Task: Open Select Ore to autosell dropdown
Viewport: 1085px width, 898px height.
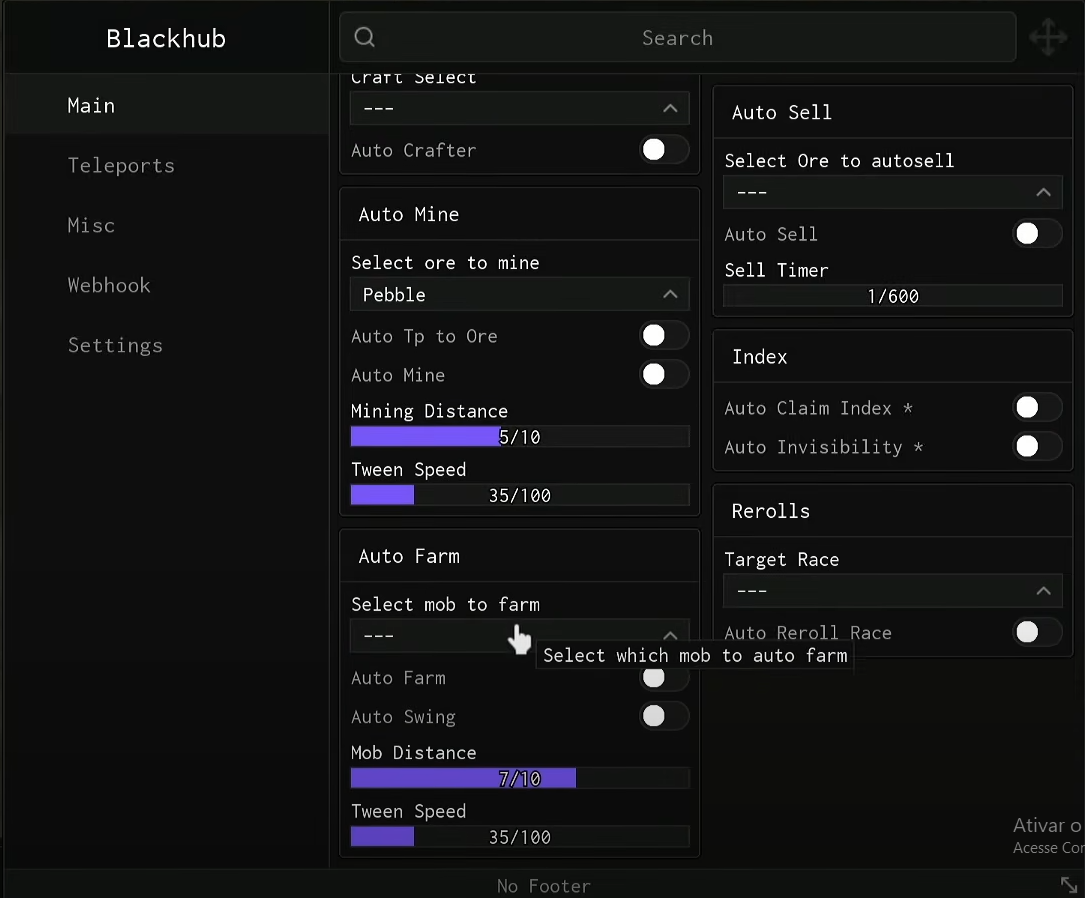Action: tap(892, 192)
